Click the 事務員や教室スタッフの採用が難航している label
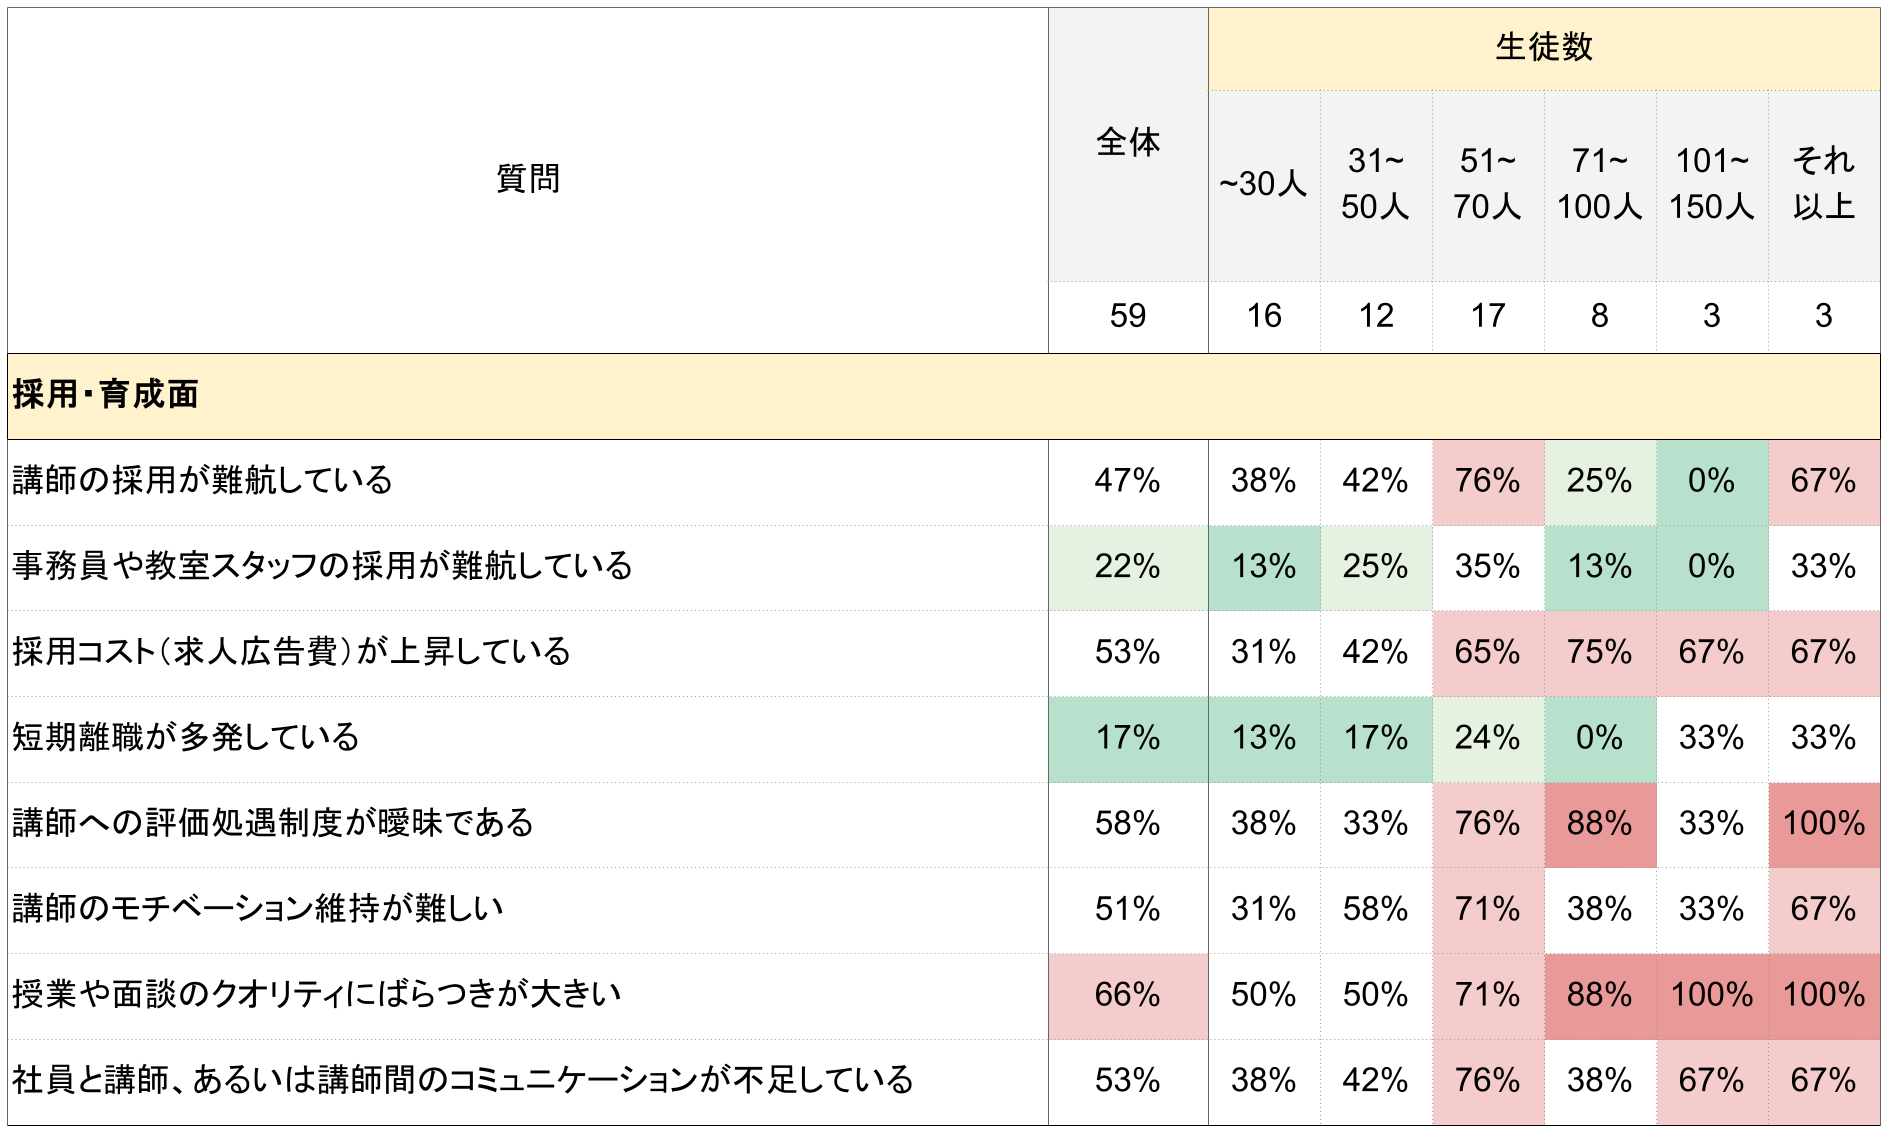Viewport: 1888px width, 1133px height. click(x=322, y=566)
